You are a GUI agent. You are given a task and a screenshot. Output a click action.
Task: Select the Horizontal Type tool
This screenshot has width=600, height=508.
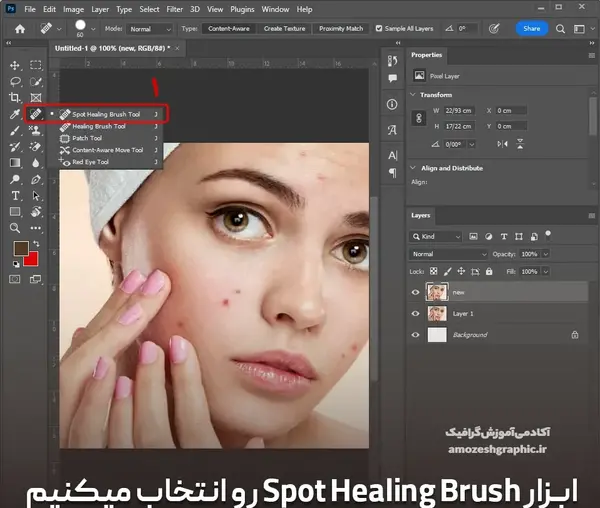tap(15, 196)
